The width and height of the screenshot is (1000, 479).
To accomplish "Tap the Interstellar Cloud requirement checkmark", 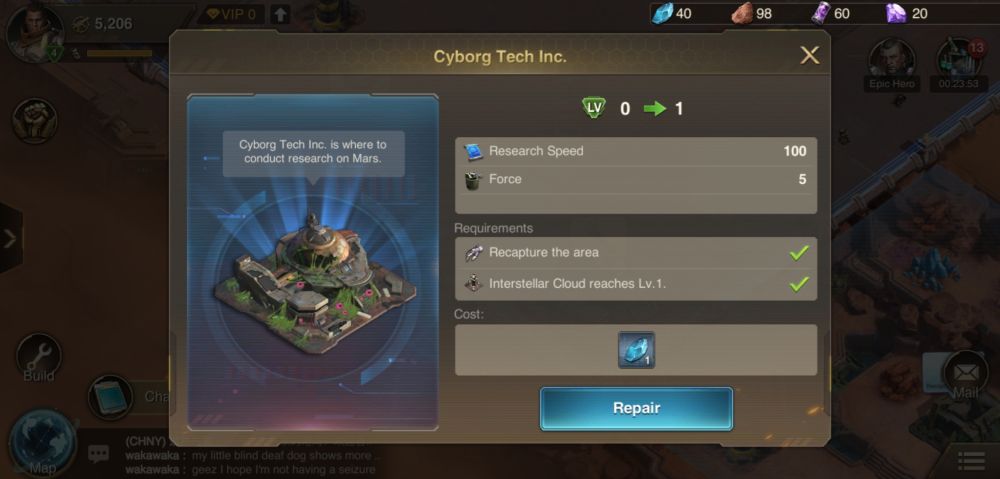I will 798,284.
